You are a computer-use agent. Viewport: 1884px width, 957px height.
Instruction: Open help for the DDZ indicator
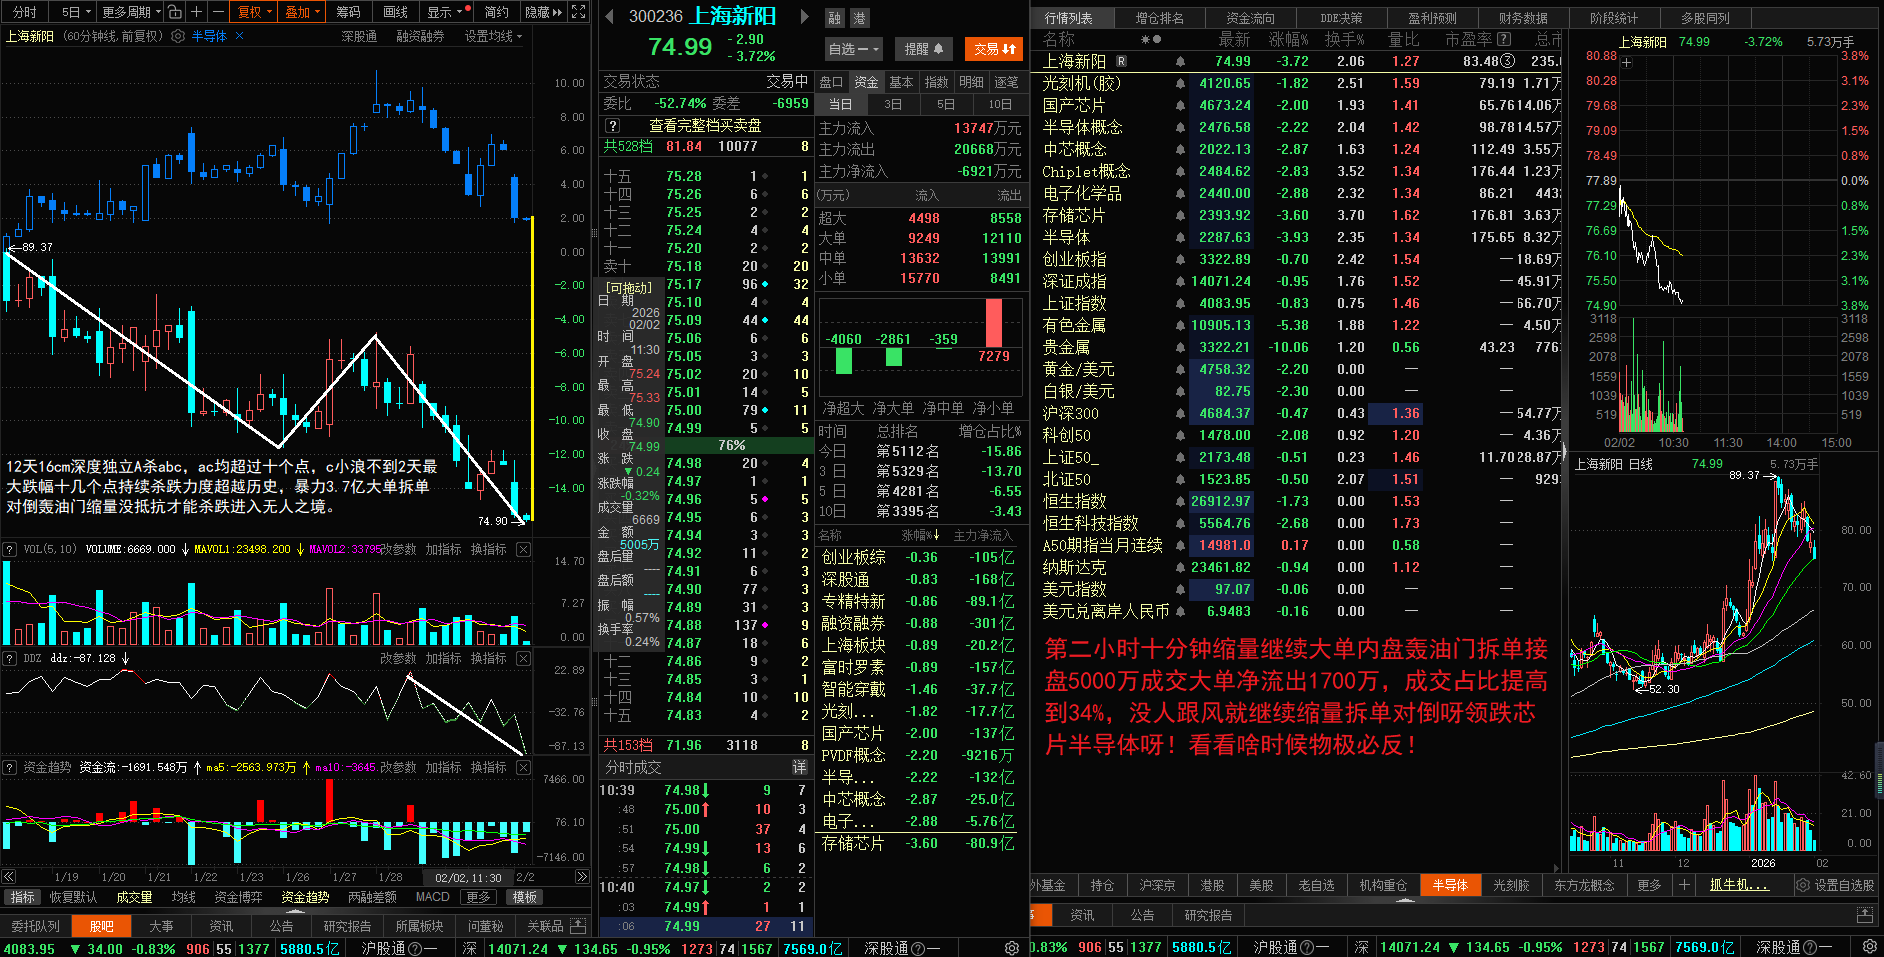(x=10, y=658)
